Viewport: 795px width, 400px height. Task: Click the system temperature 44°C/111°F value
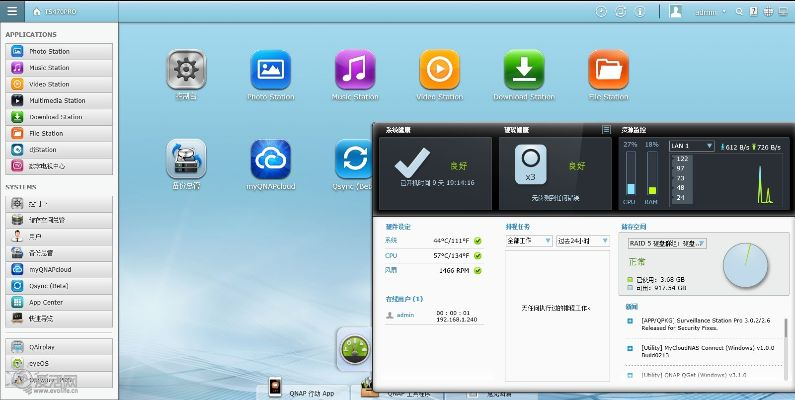point(451,241)
